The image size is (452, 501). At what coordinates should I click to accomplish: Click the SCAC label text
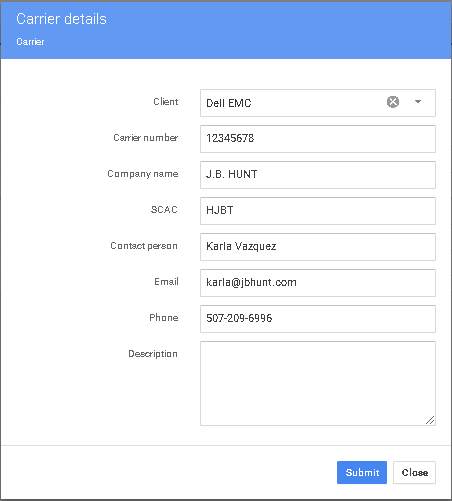[x=164, y=209]
